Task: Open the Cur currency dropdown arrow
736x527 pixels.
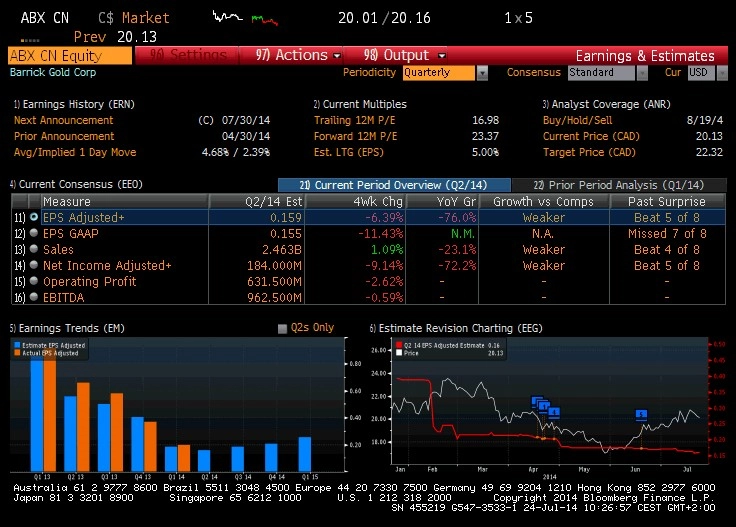Action: tap(722, 73)
